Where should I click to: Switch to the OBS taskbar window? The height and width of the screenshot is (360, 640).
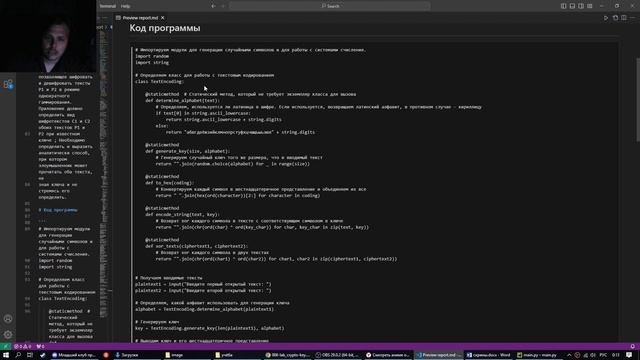coord(338,355)
